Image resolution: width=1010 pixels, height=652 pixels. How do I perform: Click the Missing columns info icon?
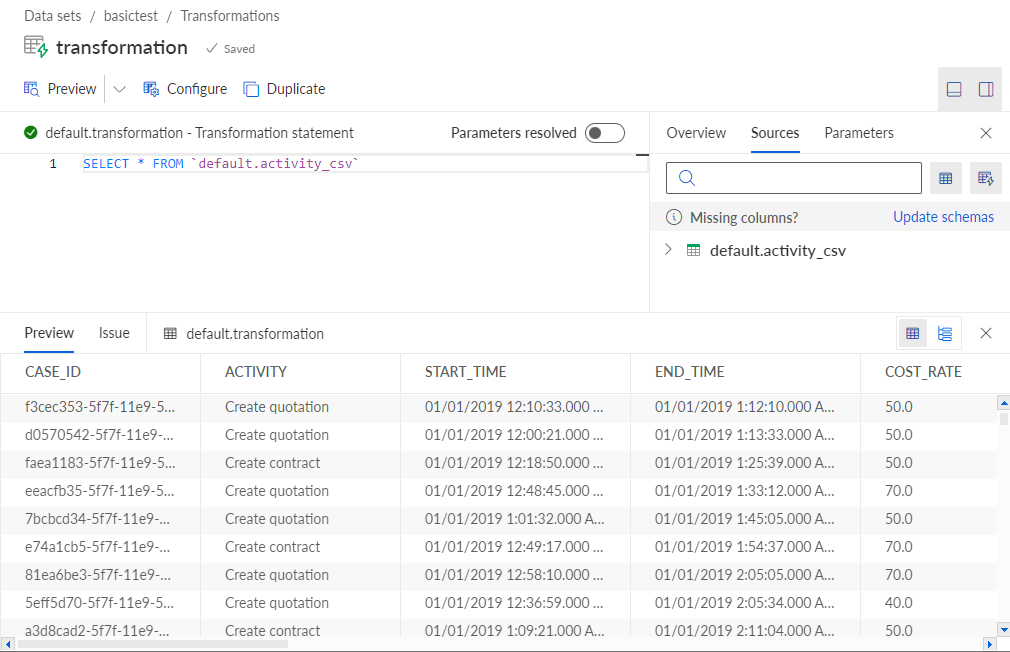tap(674, 217)
